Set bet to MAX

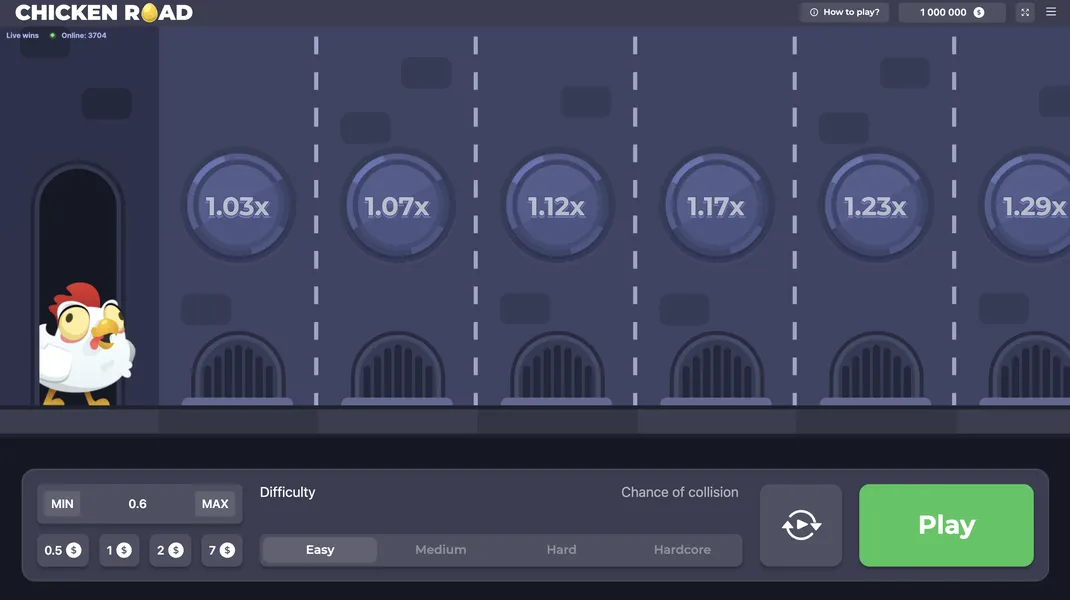point(215,504)
